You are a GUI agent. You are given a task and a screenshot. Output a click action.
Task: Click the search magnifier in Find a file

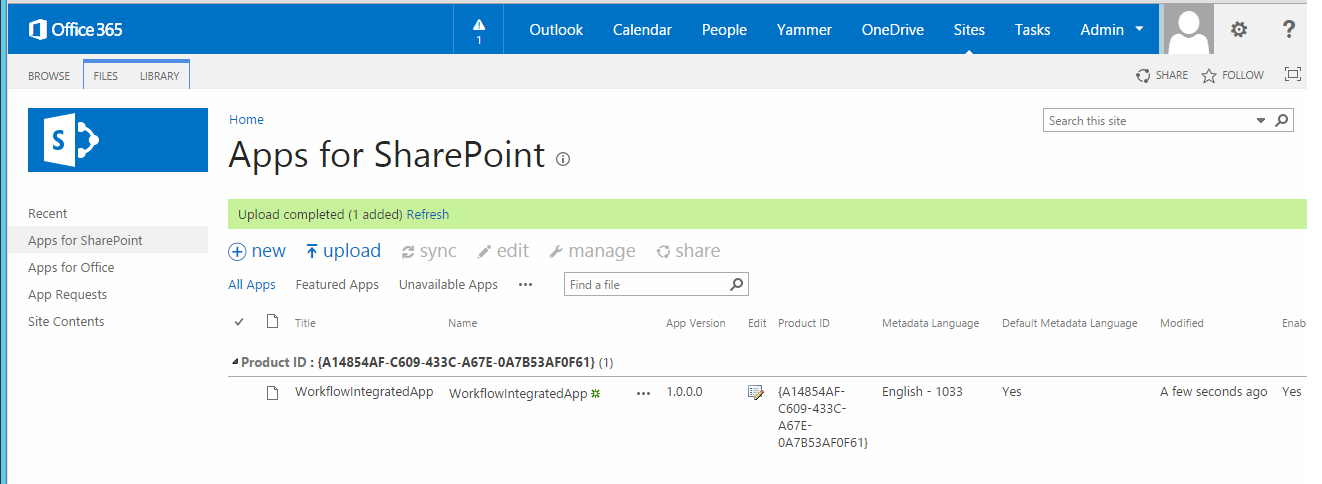tap(737, 285)
